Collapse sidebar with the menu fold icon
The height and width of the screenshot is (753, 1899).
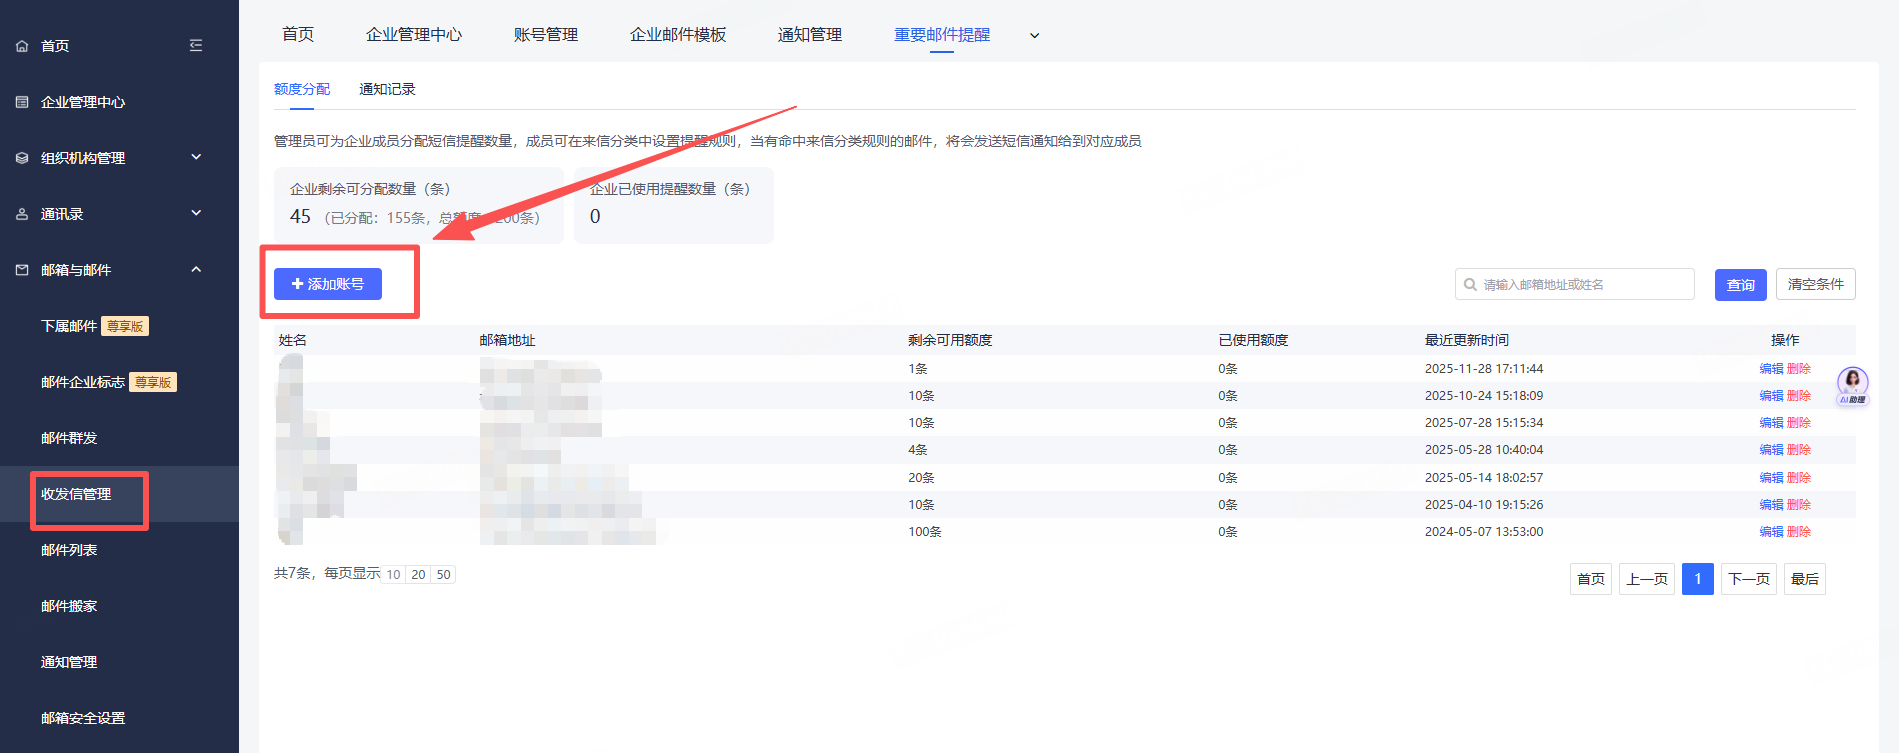coord(196,45)
